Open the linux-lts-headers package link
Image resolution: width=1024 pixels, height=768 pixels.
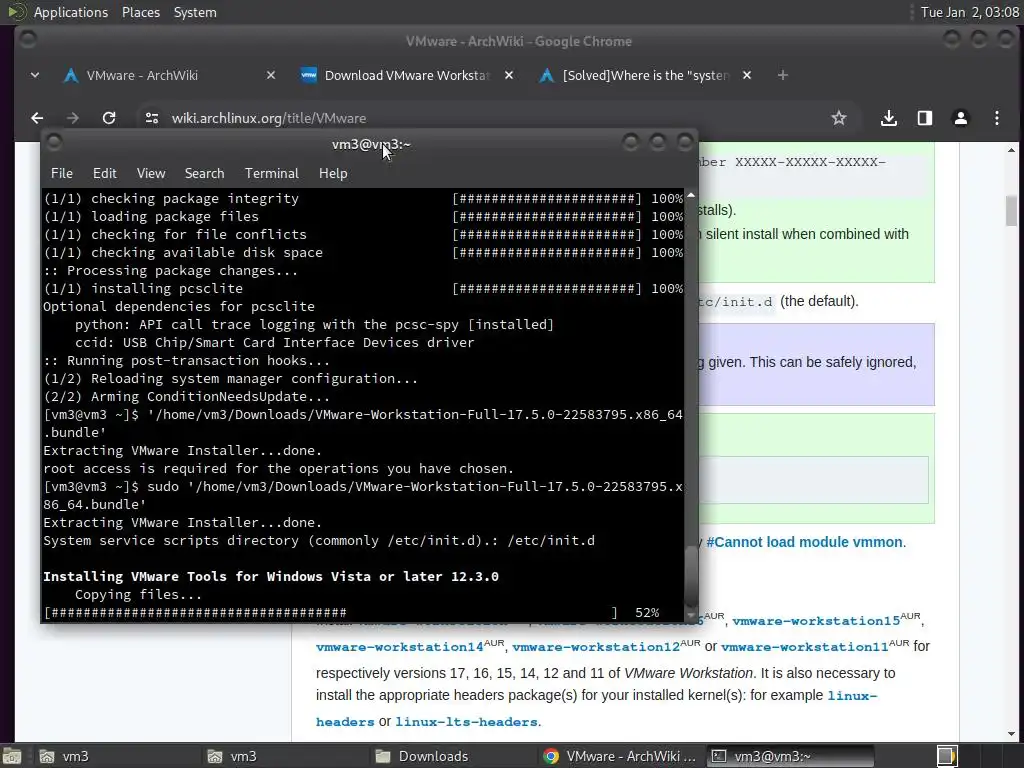click(466, 722)
